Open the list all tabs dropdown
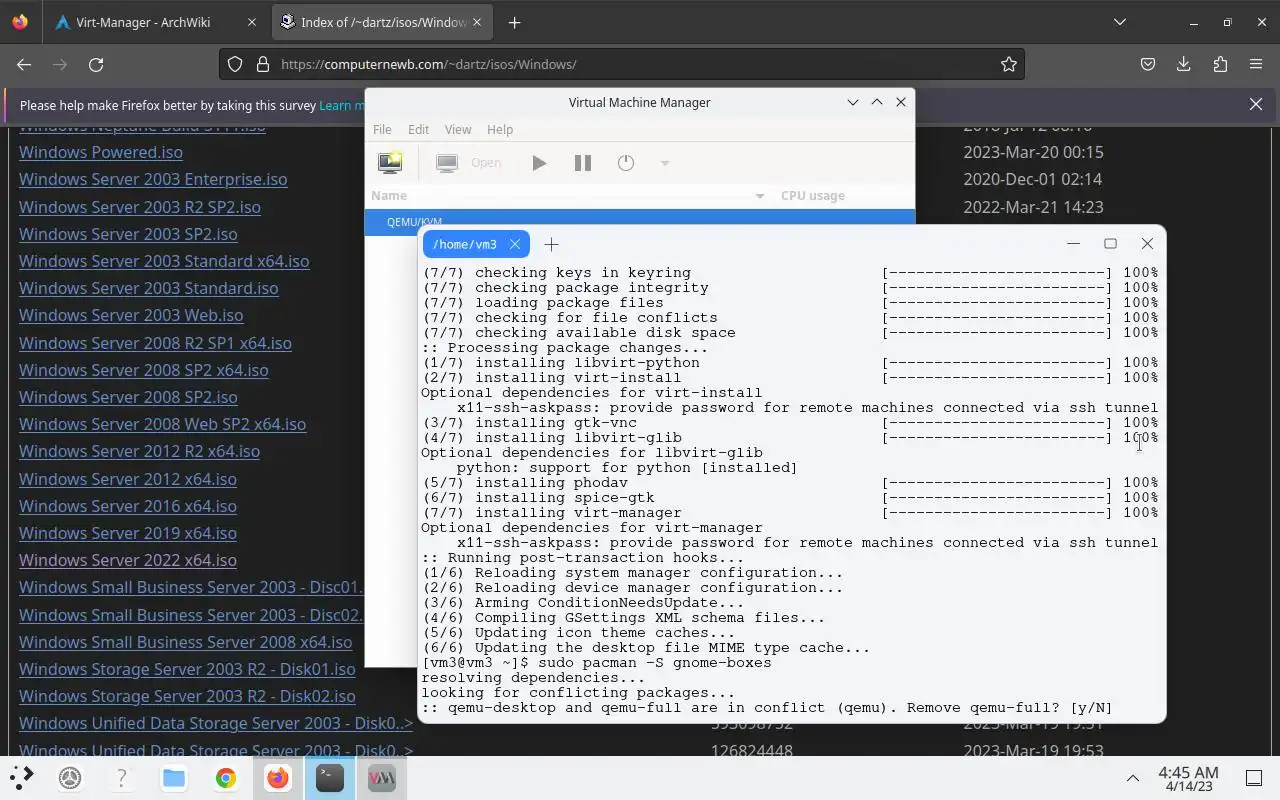This screenshot has width=1280, height=800. [1120, 22]
